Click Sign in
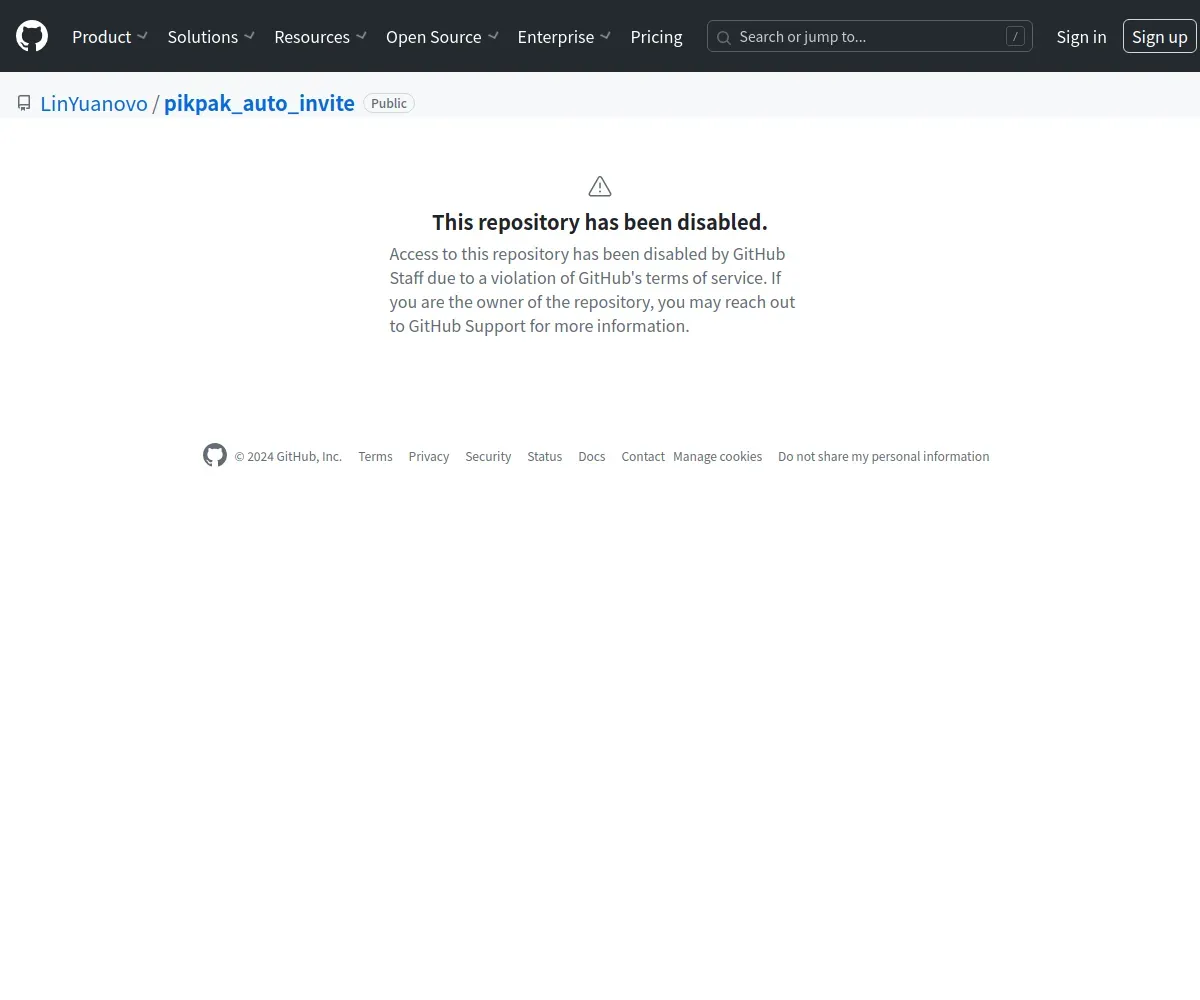 click(1081, 37)
